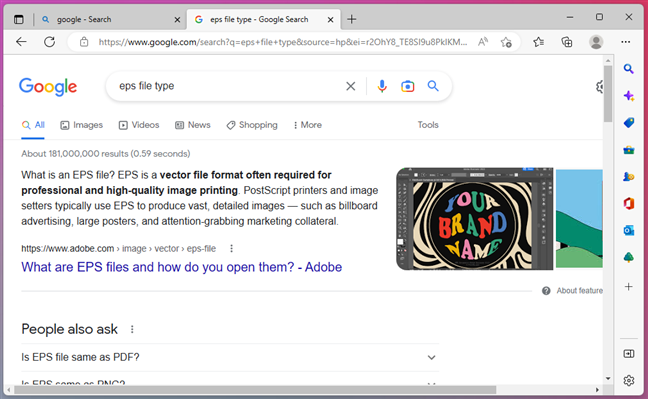Viewport: 648px width, 399px height.
Task: Open the Favorites list icon
Action: [538, 42]
